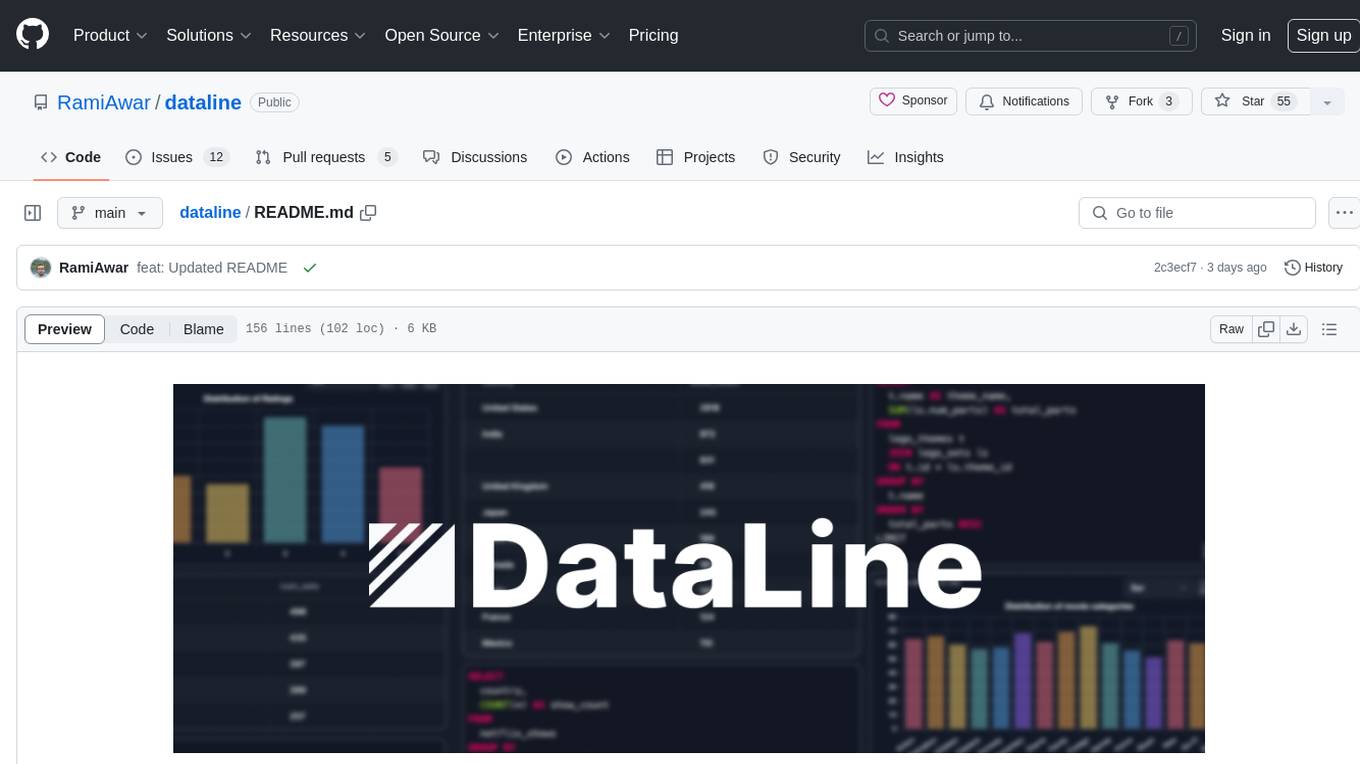Switch to Blame view
The width and height of the screenshot is (1360, 764).
tap(203, 329)
